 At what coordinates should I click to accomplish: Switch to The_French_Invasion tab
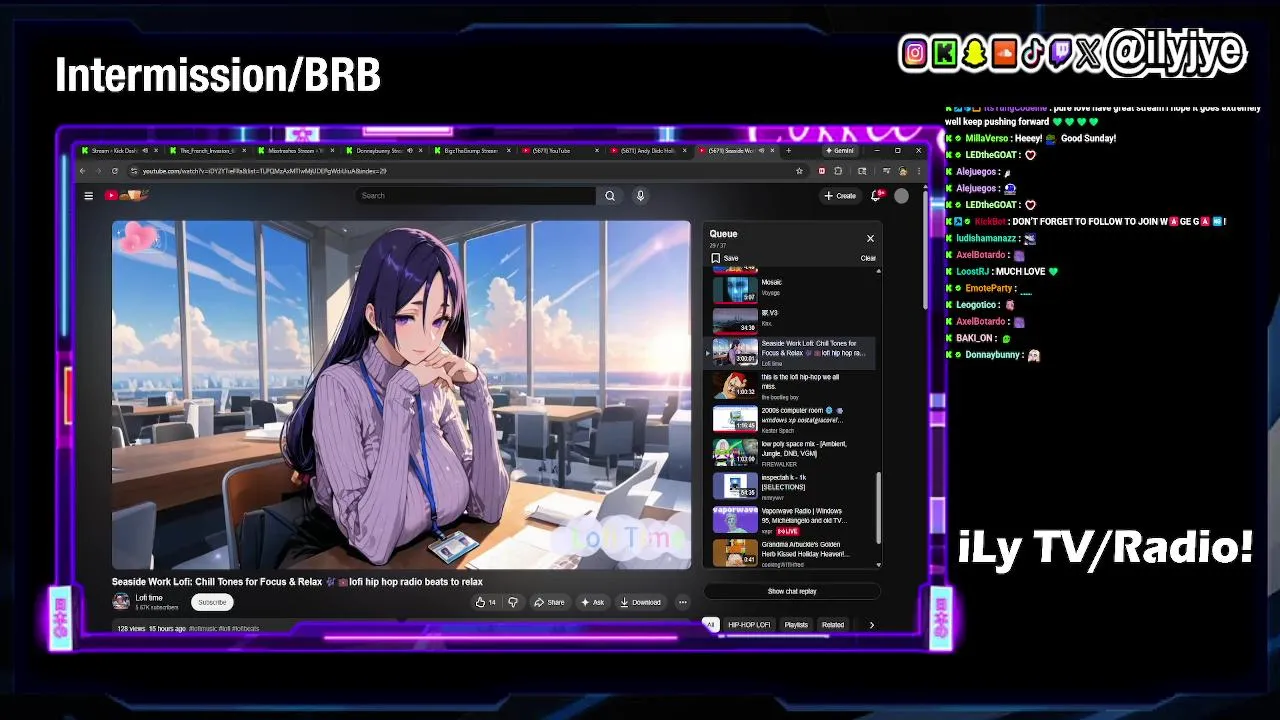(x=207, y=151)
